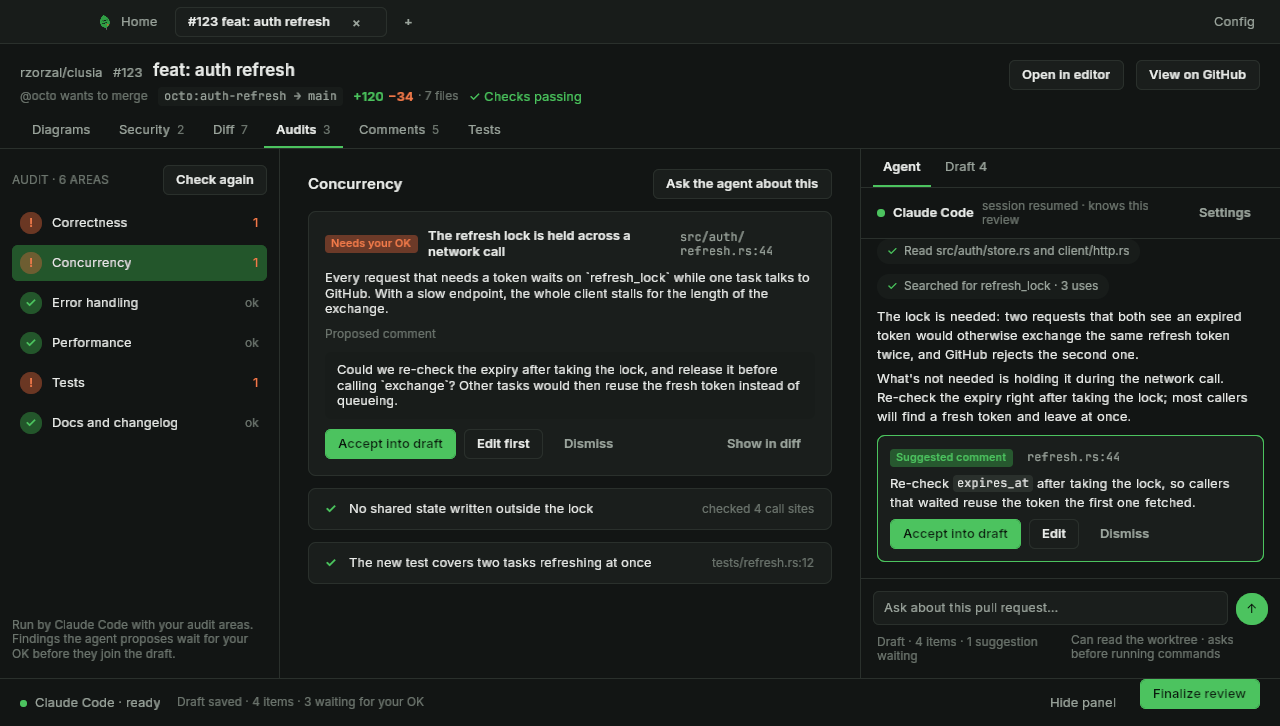This screenshot has height=726, width=1280.
Task: Click Ask the agent about this
Action: pos(742,184)
